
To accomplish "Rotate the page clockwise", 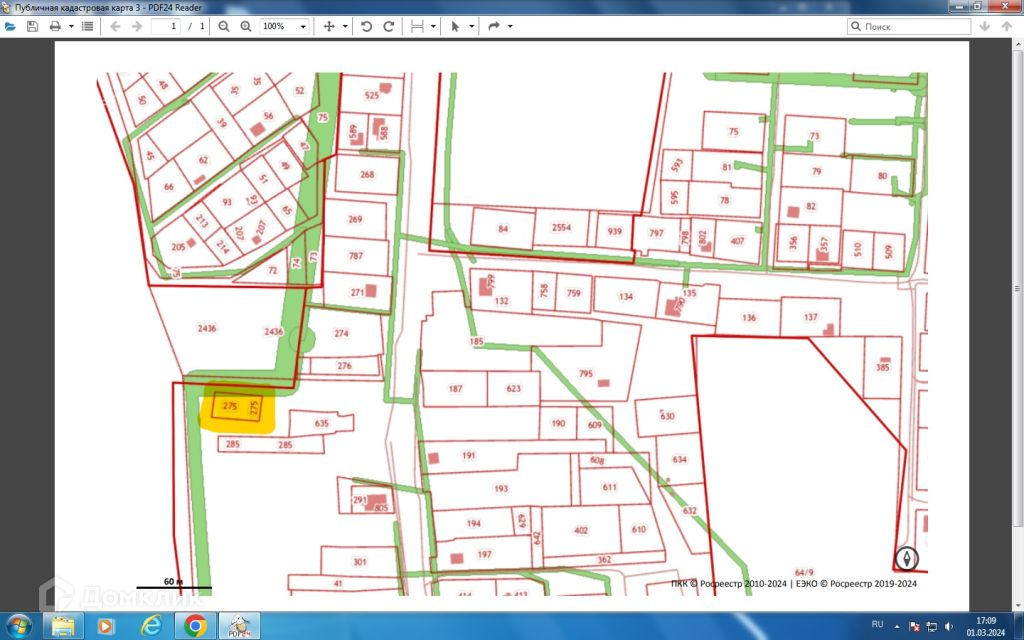I will (x=388, y=26).
